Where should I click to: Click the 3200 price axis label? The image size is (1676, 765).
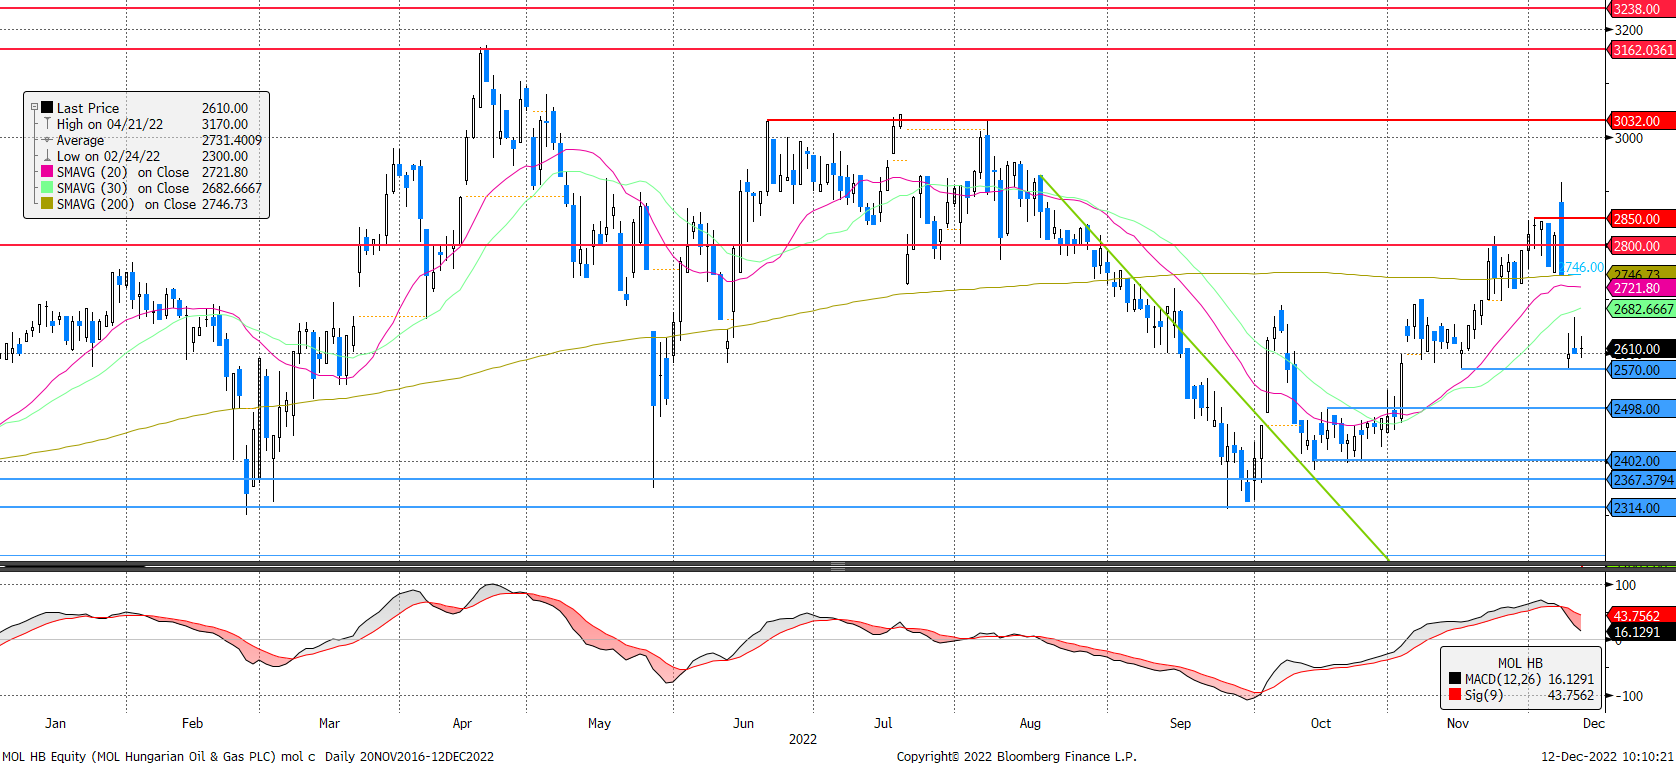[1629, 31]
